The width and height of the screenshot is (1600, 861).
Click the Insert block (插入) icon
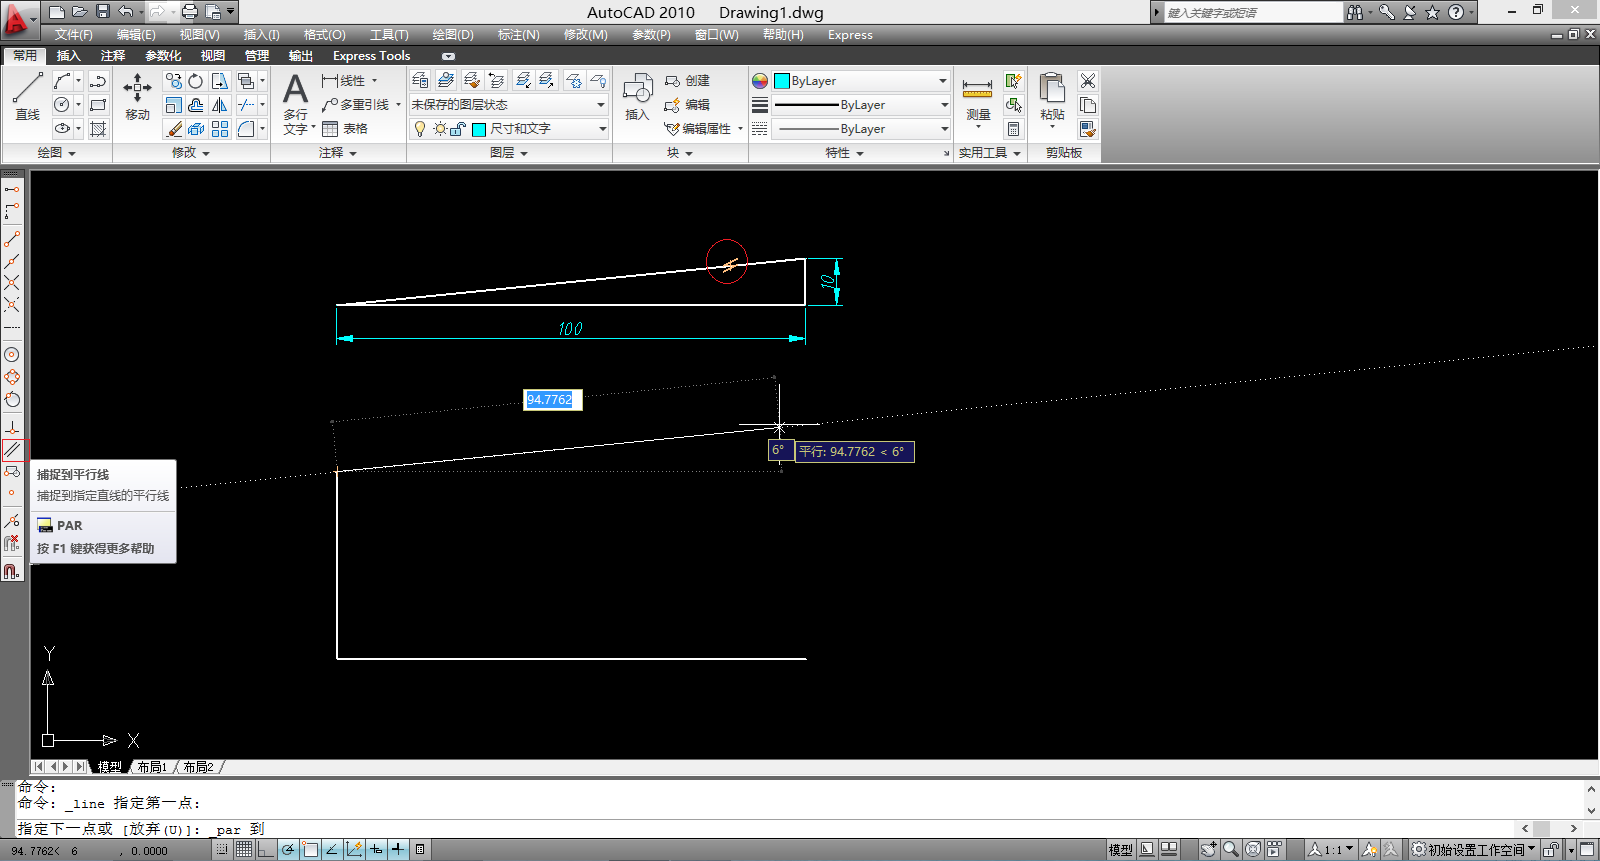[637, 96]
